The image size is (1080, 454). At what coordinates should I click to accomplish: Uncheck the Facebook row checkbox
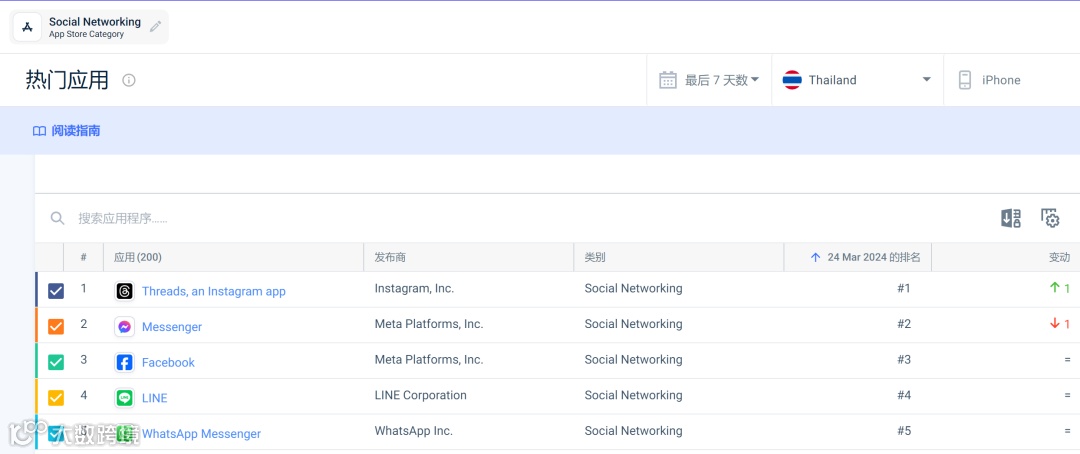(x=56, y=362)
